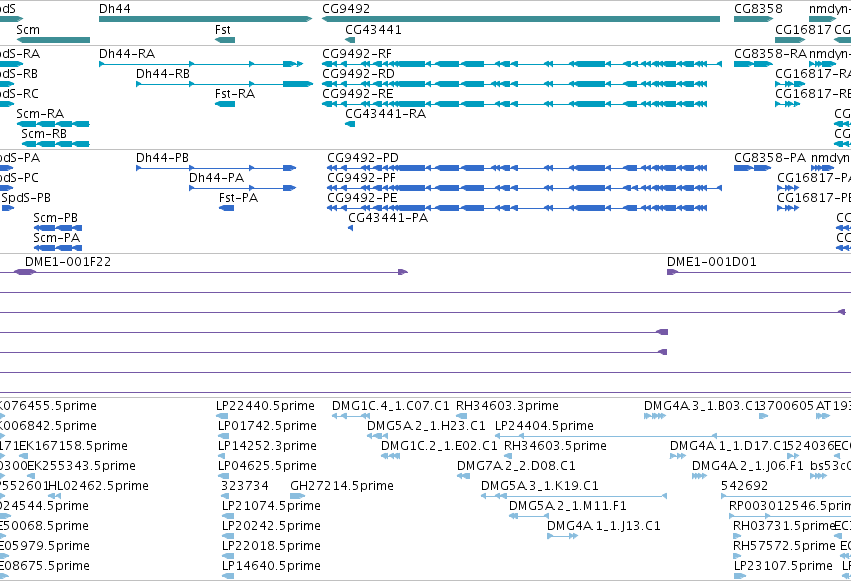Click the Scm gene bar
Image resolution: width=851 pixels, height=581 pixels.
click(x=53, y=40)
